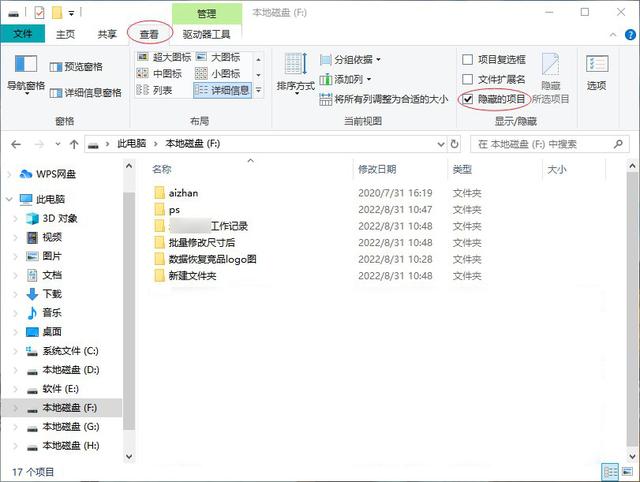640x482 pixels.
Task: Select List layout
Action: 154,90
